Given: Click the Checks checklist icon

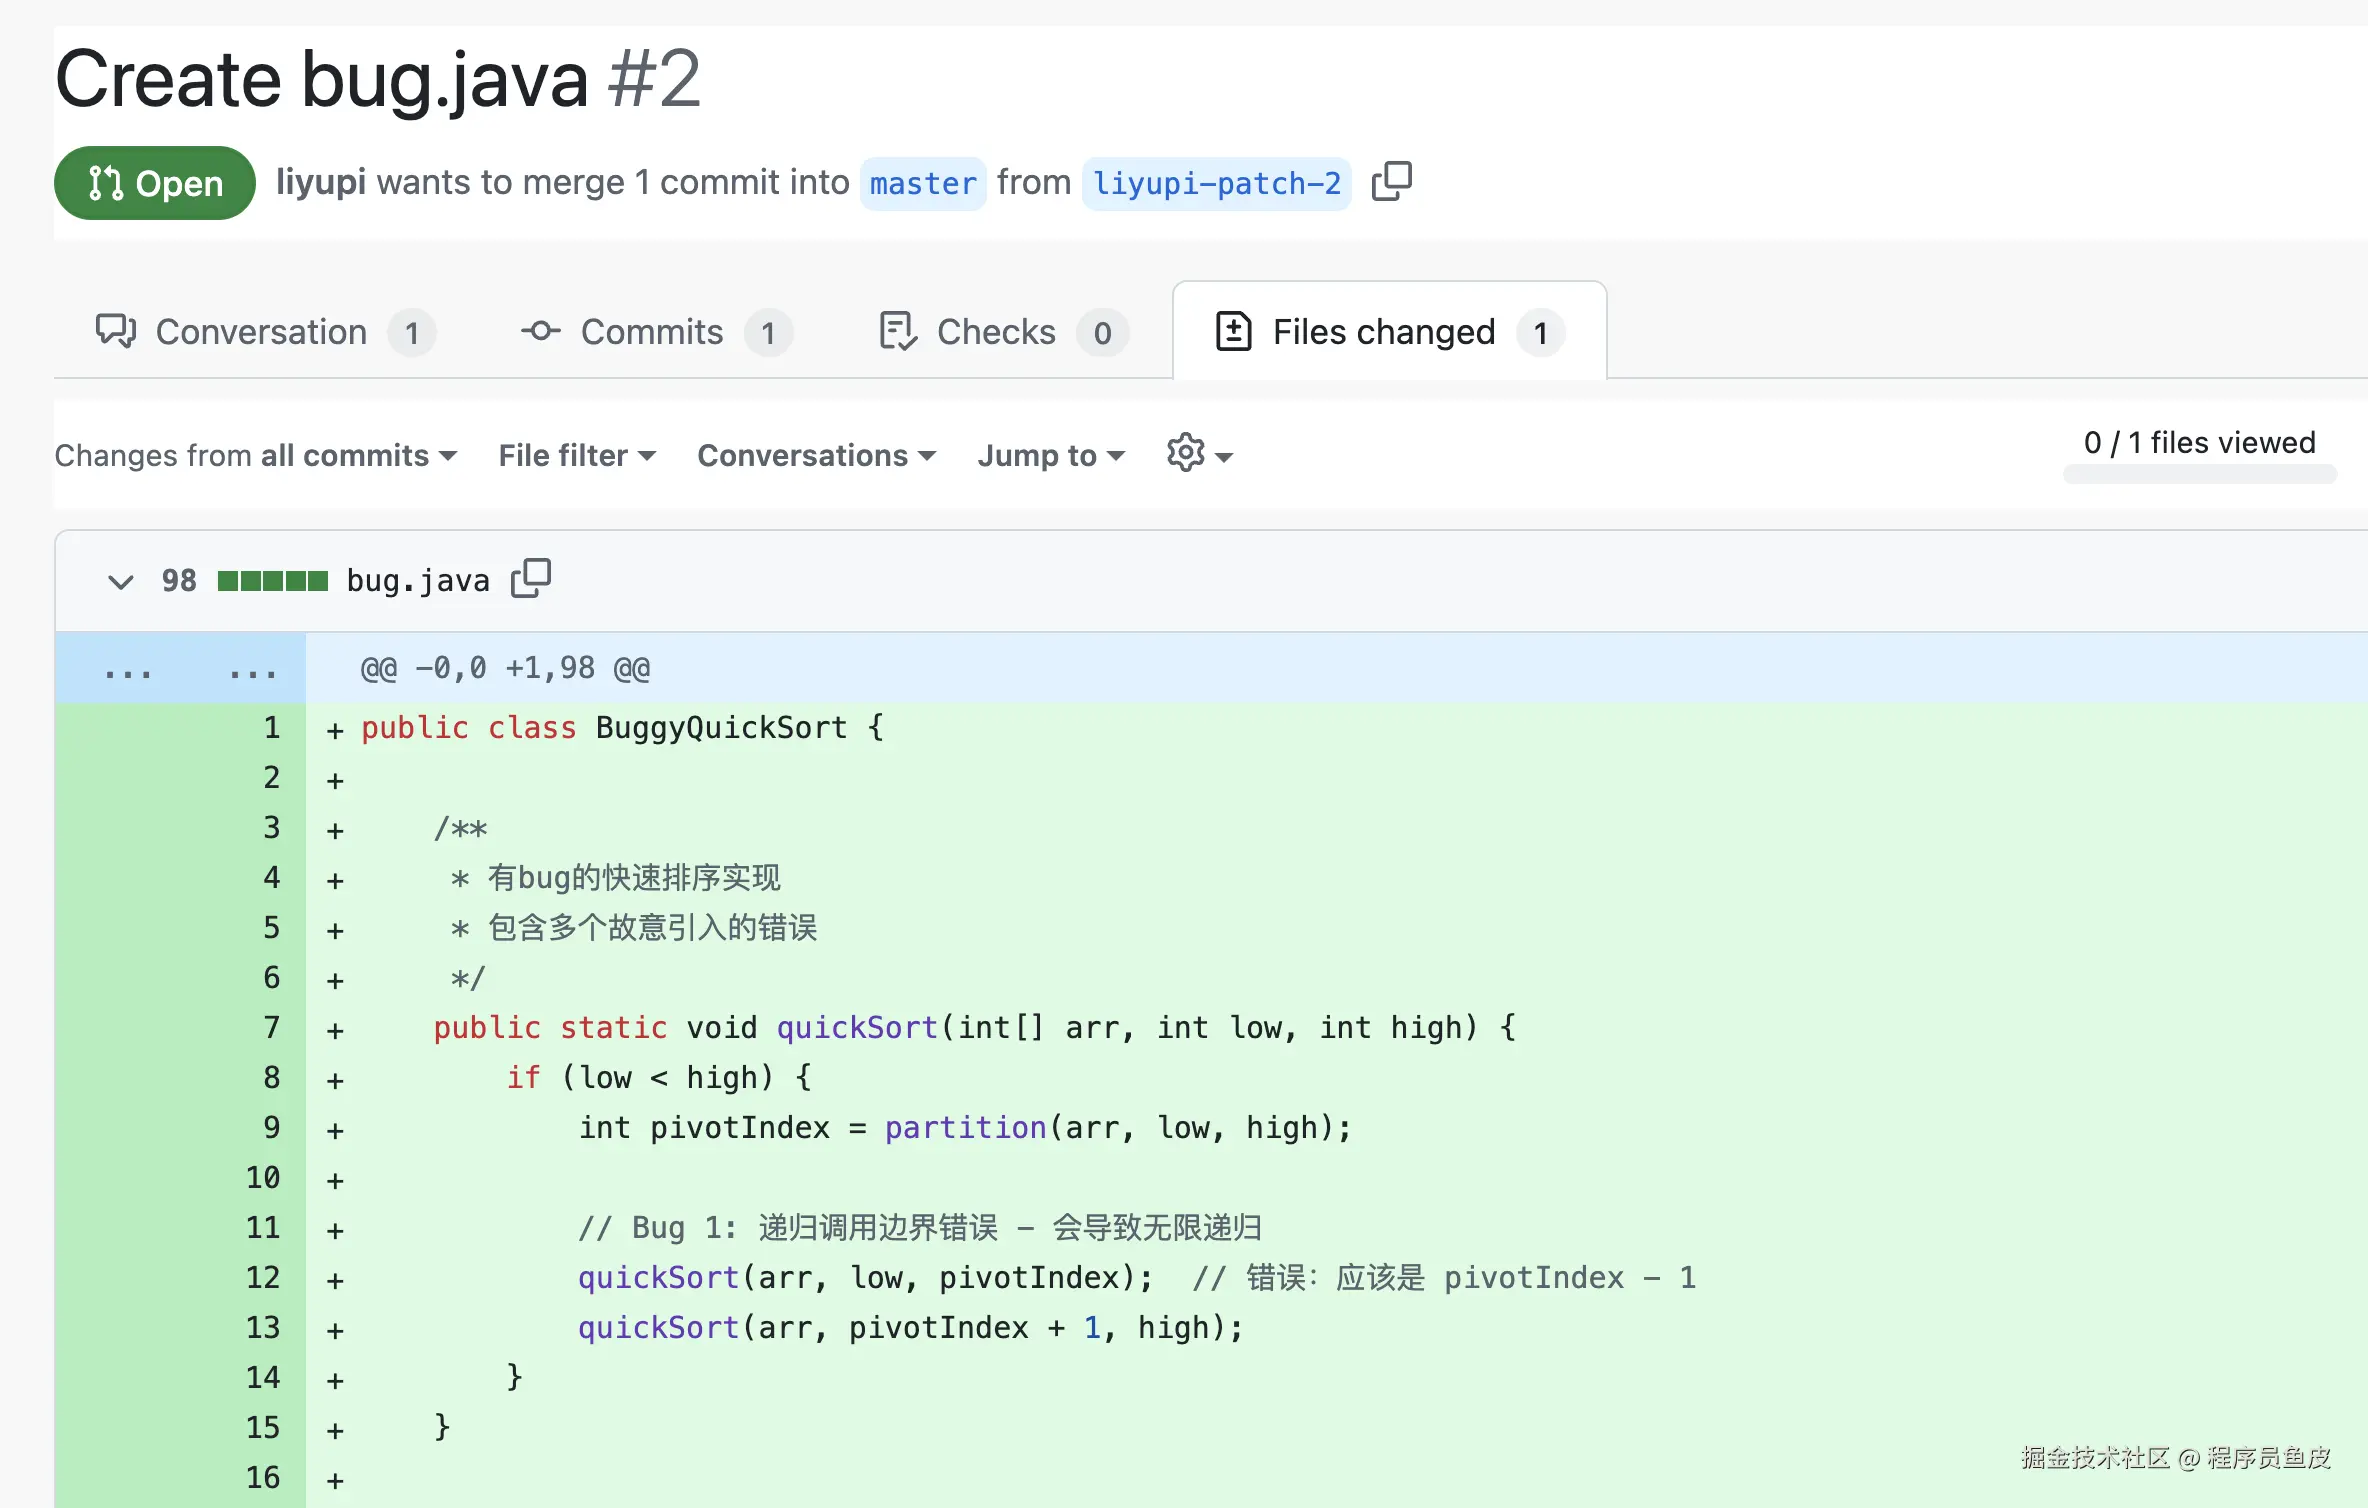Looking at the screenshot, I should coord(897,331).
